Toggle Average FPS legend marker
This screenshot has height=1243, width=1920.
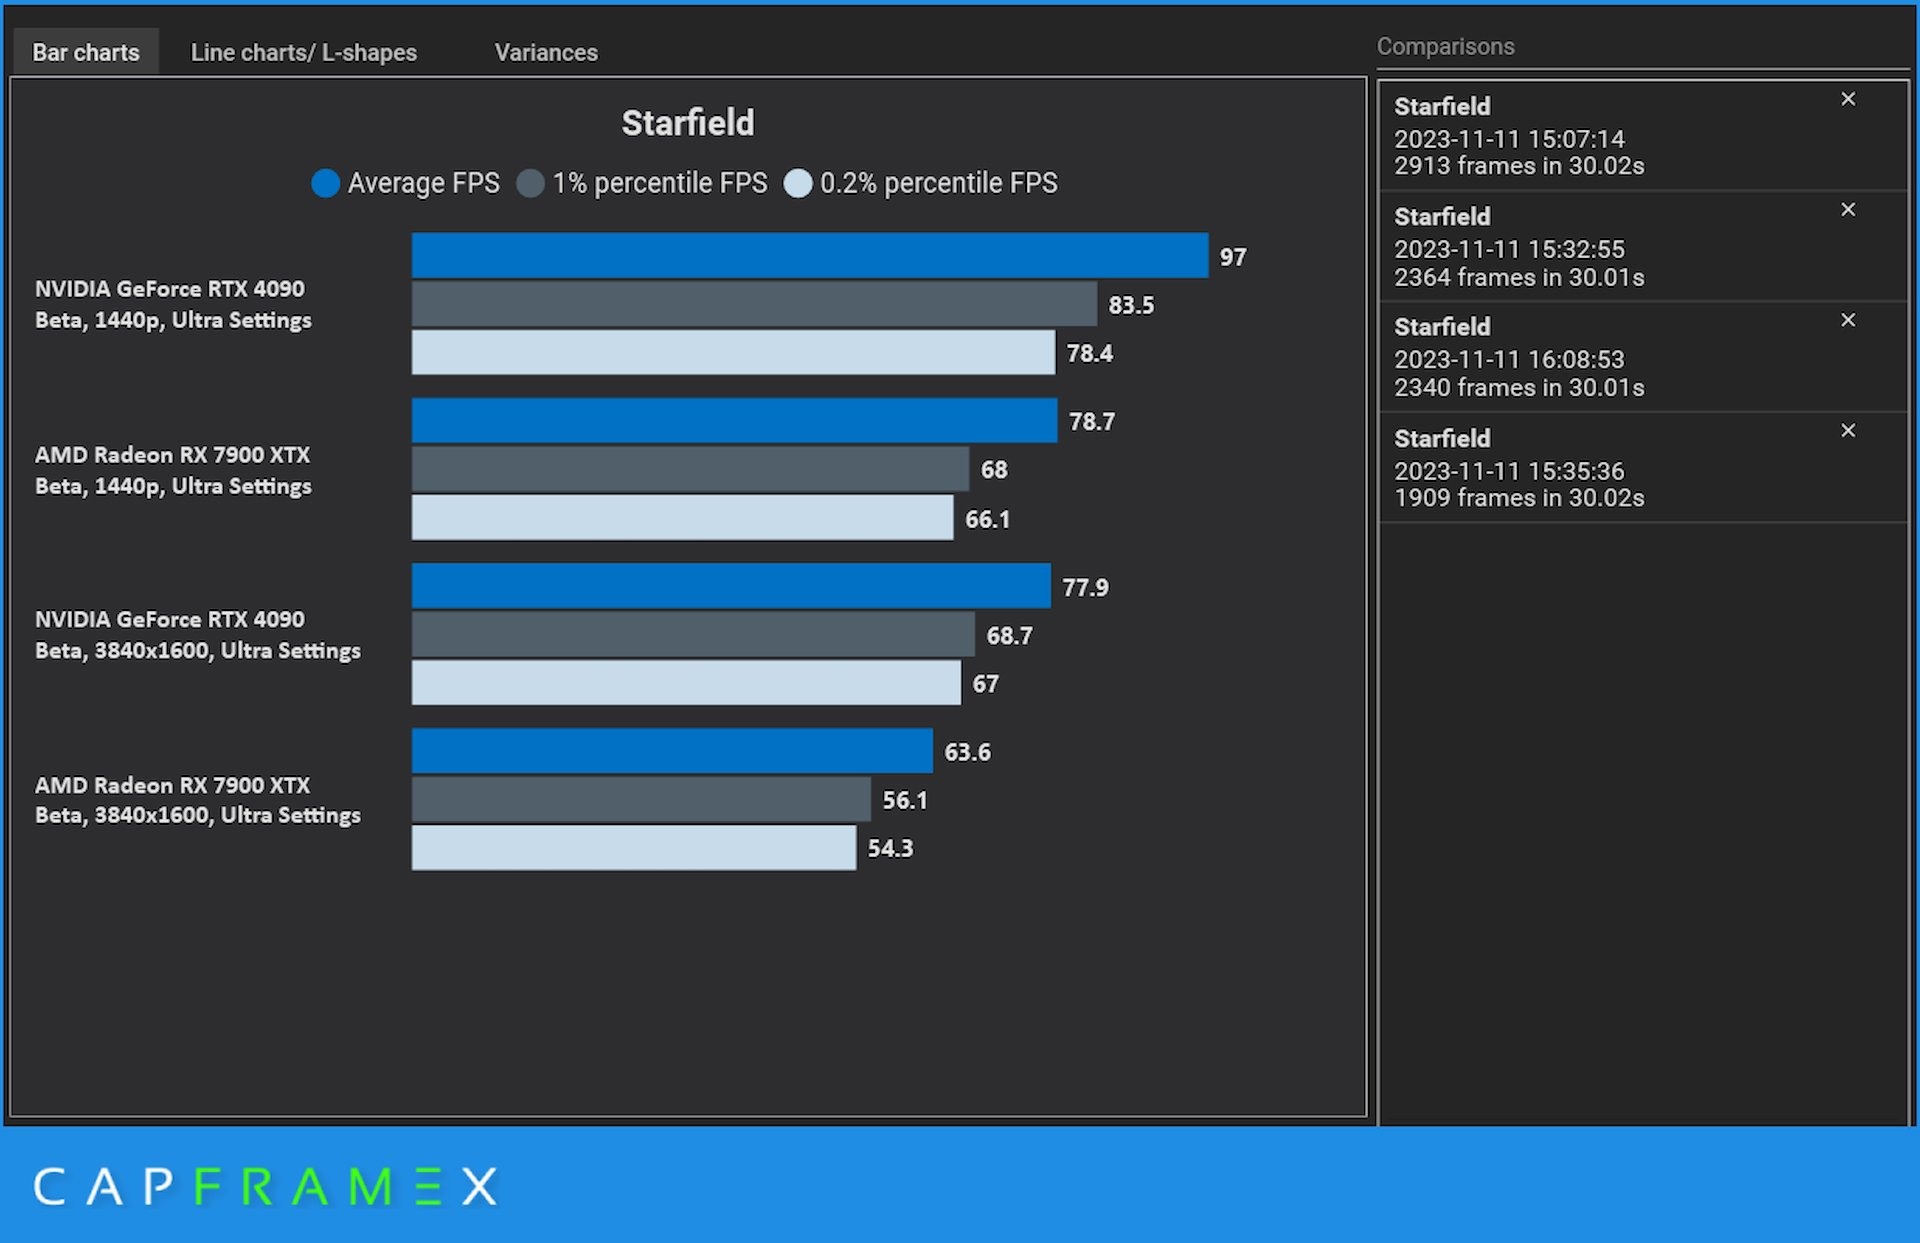point(325,184)
